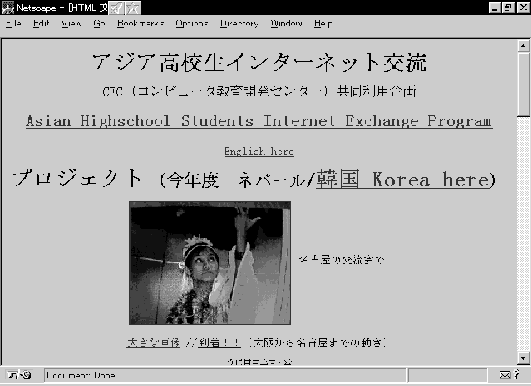Follow the Asian Highschool Students Internet Exchange Program link
Screen dimensions: 531x386
point(259,121)
